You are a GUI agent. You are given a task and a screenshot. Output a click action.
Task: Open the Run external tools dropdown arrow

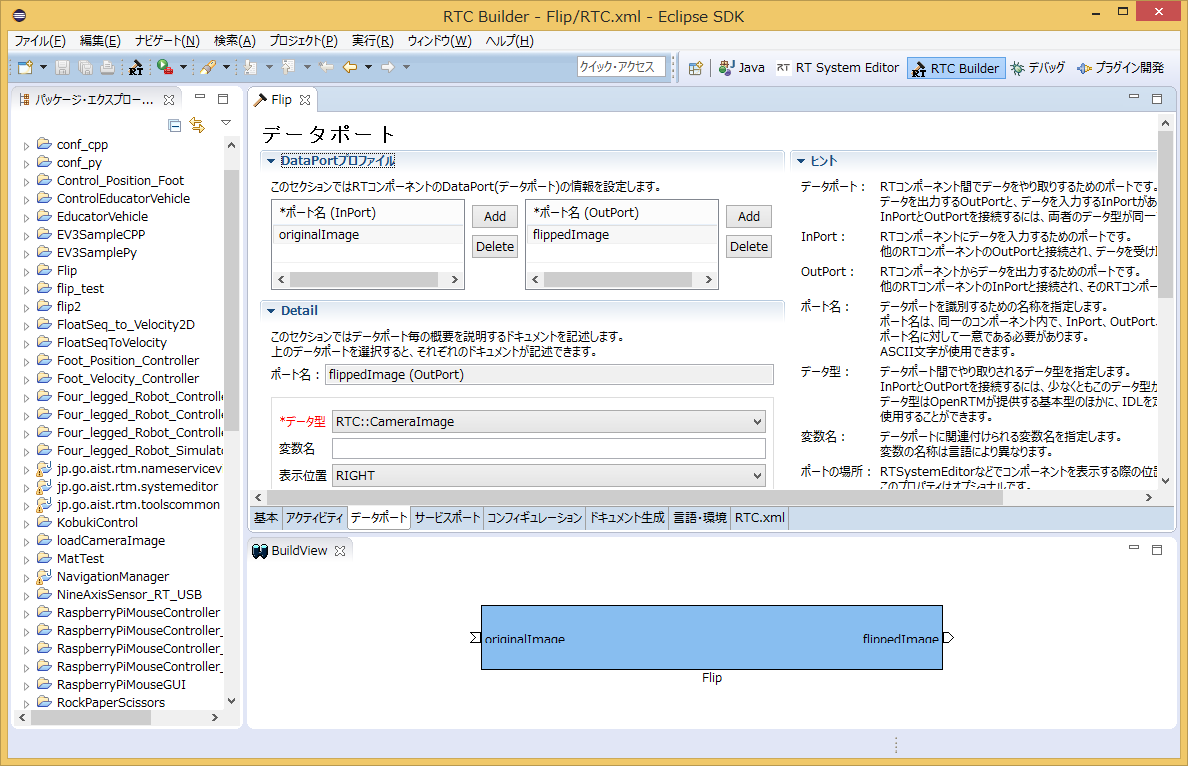coord(183,67)
